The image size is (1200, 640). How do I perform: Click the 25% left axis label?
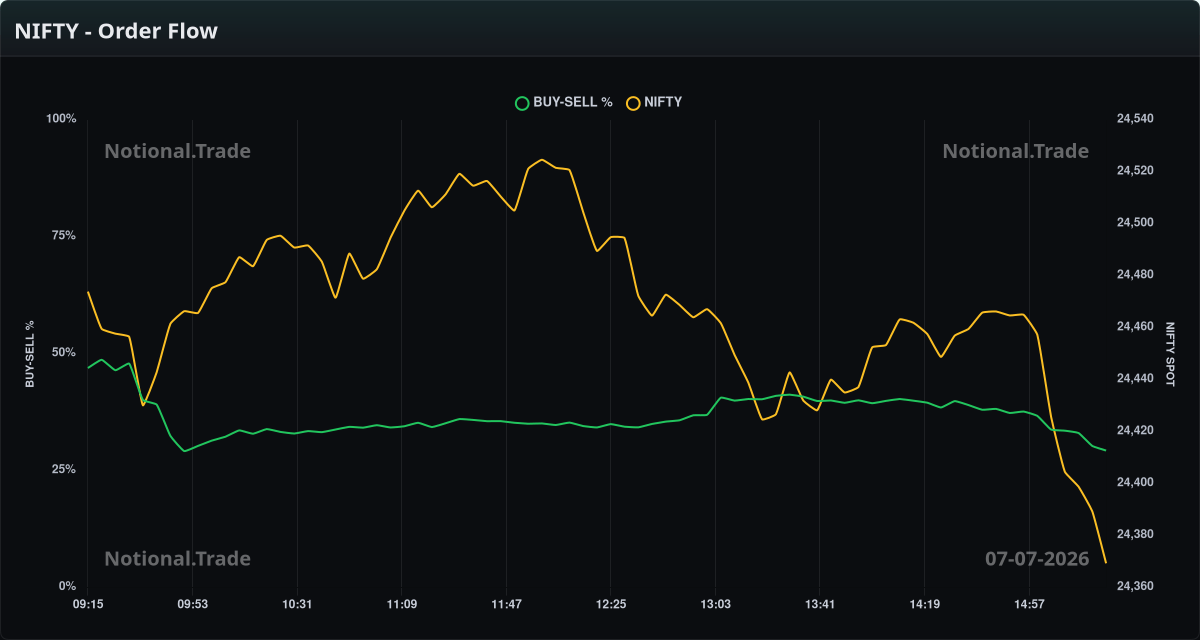pyautogui.click(x=64, y=469)
